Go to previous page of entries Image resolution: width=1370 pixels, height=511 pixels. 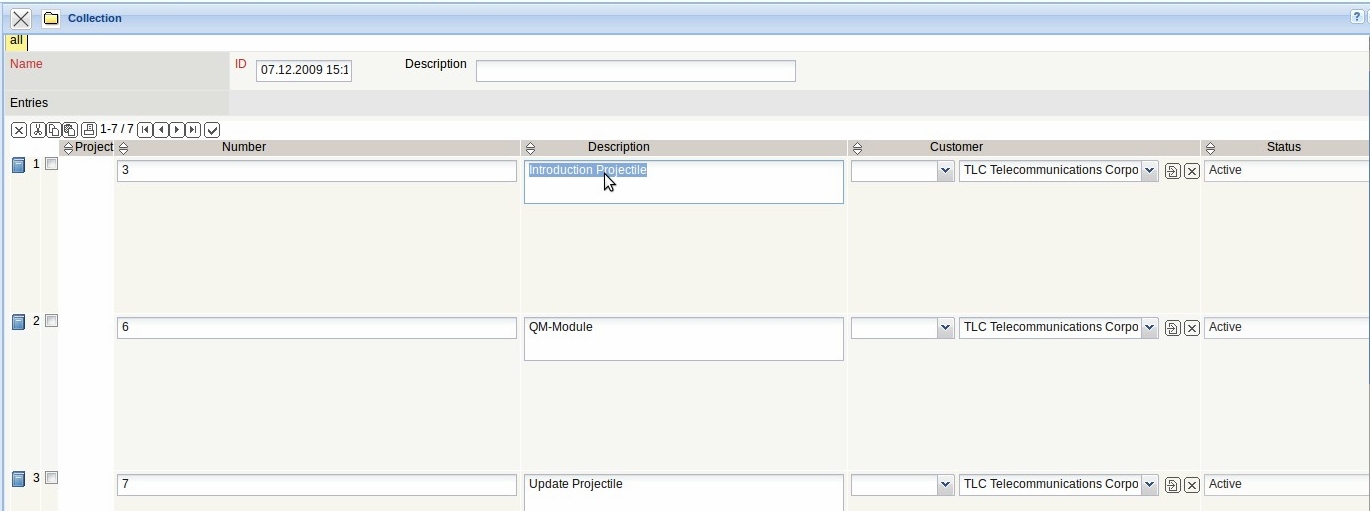(x=161, y=130)
